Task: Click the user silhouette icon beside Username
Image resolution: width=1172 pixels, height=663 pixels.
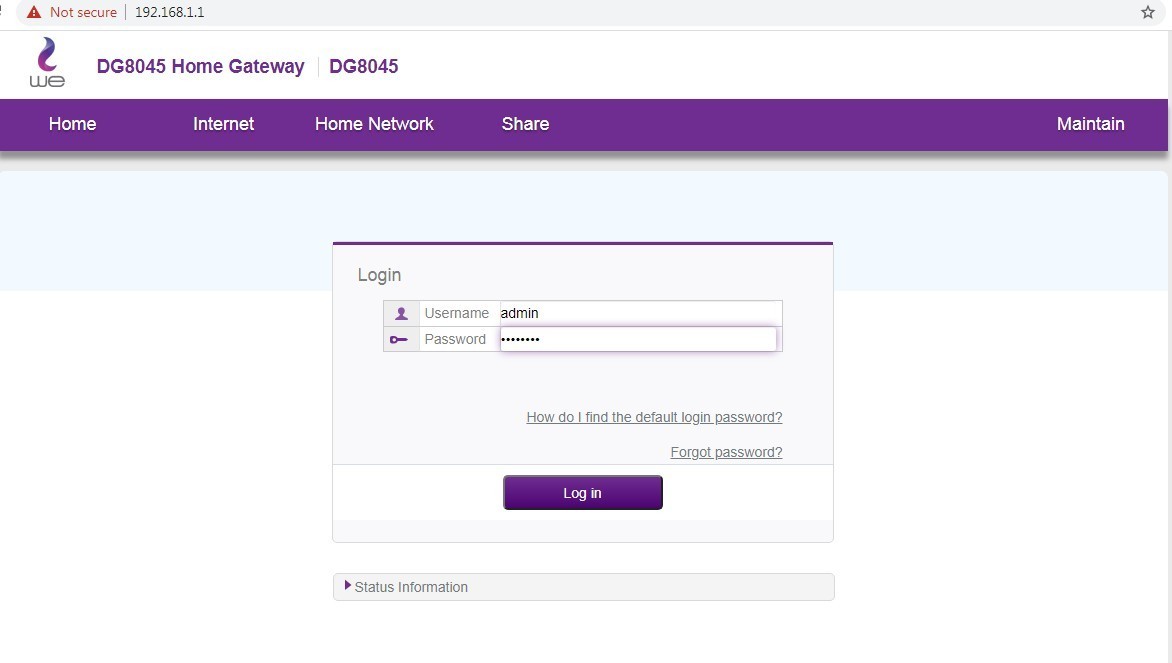Action: 401,313
